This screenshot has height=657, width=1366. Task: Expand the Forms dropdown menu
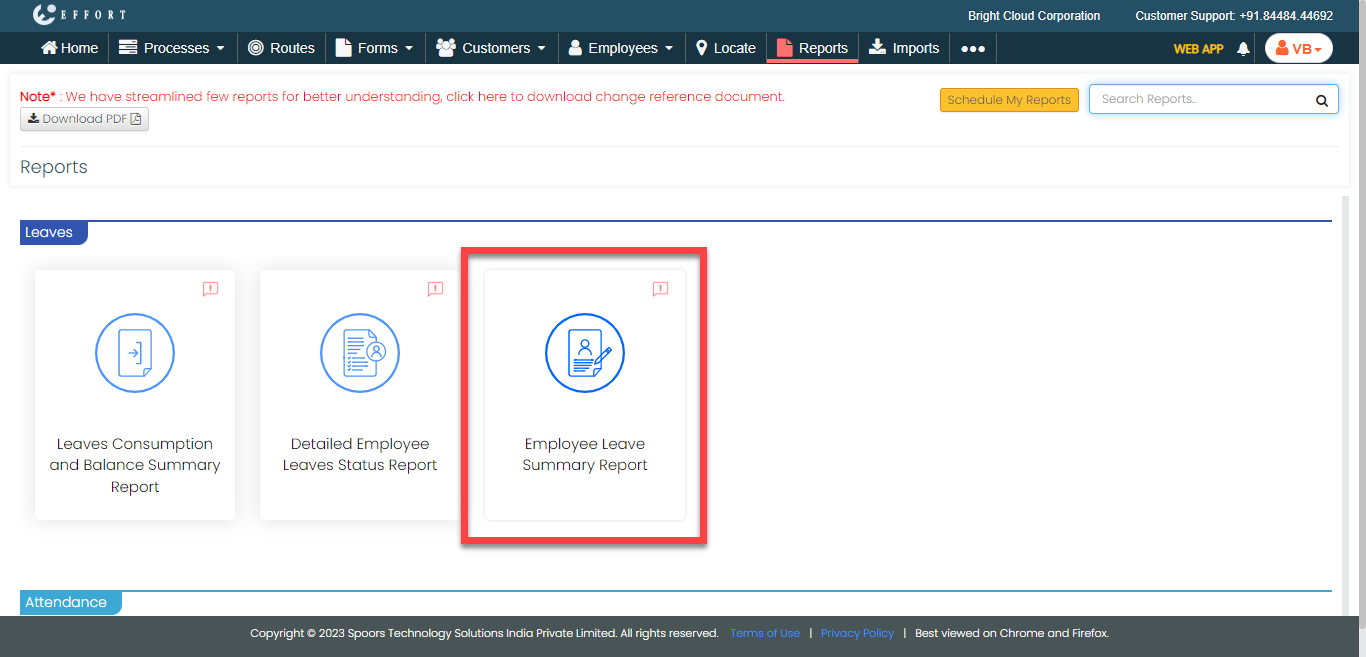374,48
